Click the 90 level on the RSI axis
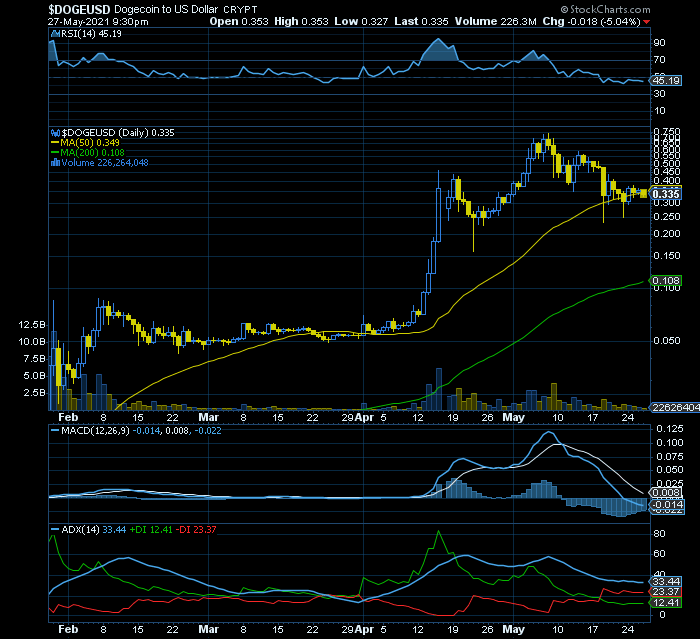Image resolution: width=700 pixels, height=639 pixels. (x=659, y=43)
